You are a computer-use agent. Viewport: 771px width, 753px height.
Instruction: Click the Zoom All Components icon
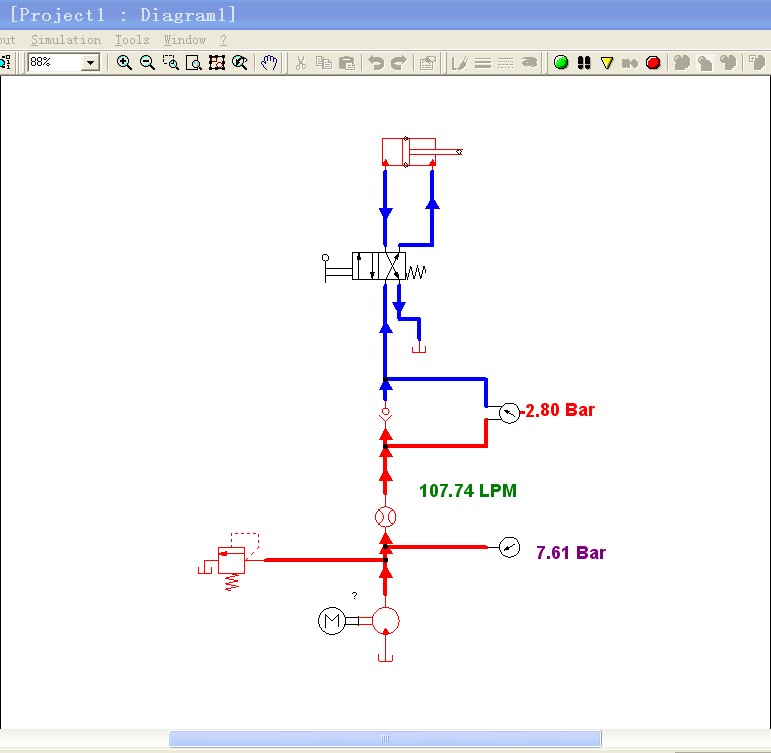[x=217, y=62]
